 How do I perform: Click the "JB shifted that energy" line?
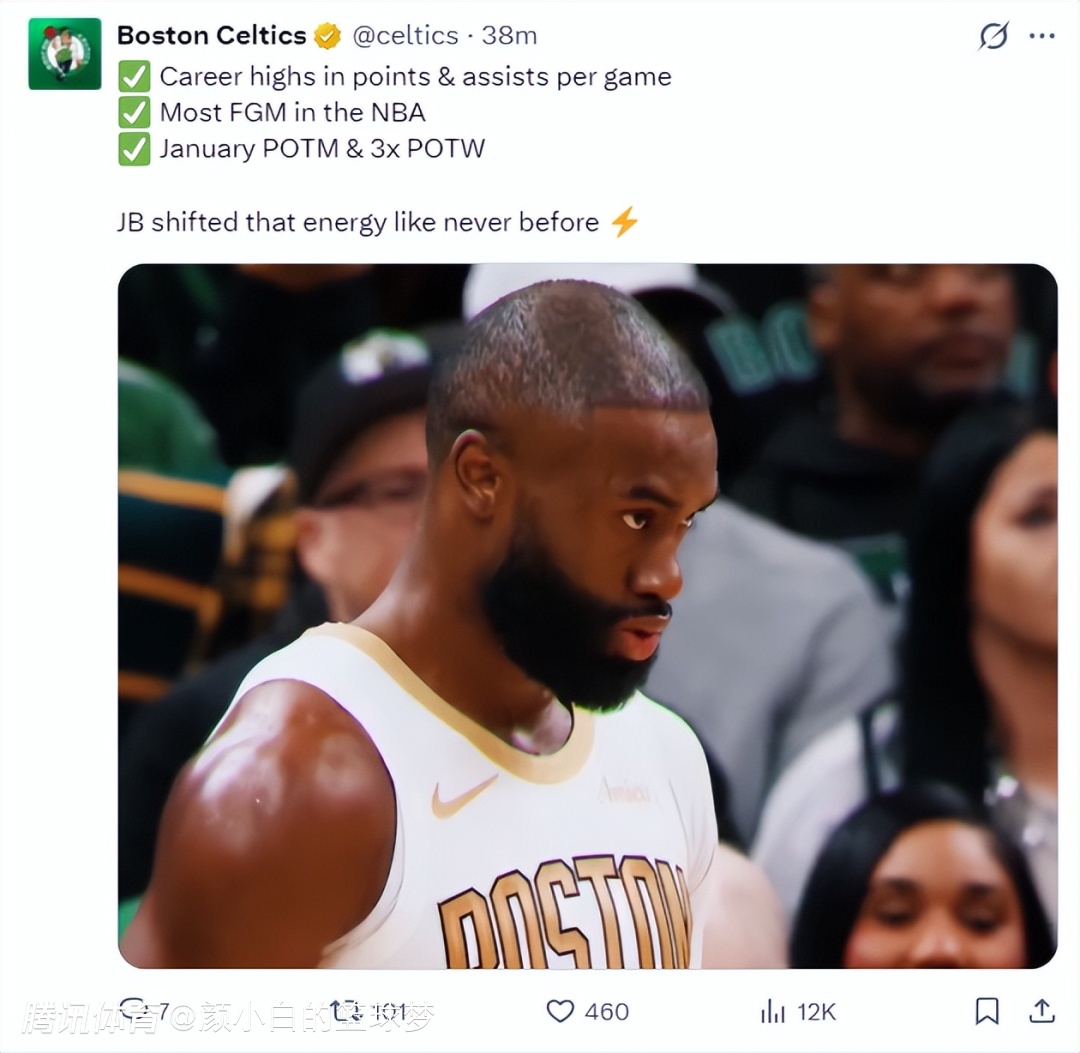pos(358,222)
